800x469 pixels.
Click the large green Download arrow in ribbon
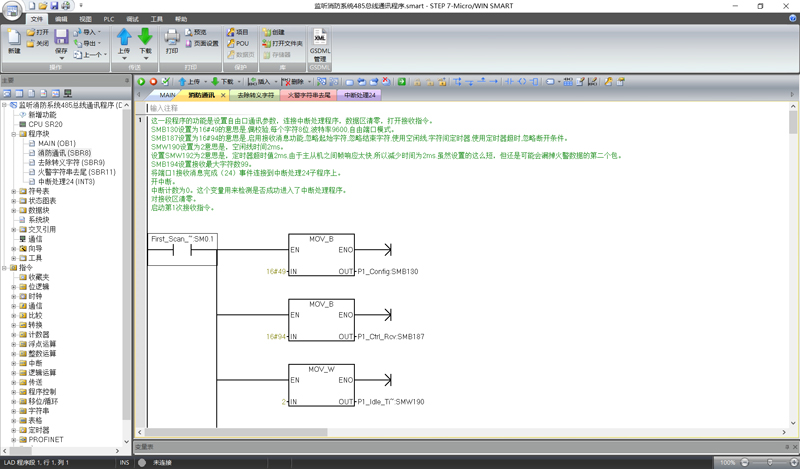click(x=145, y=37)
